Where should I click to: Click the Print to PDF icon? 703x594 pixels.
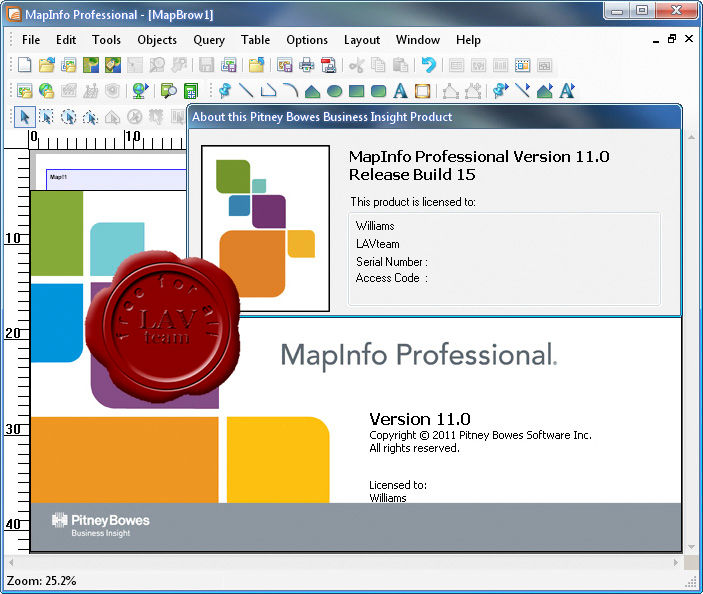tap(329, 65)
